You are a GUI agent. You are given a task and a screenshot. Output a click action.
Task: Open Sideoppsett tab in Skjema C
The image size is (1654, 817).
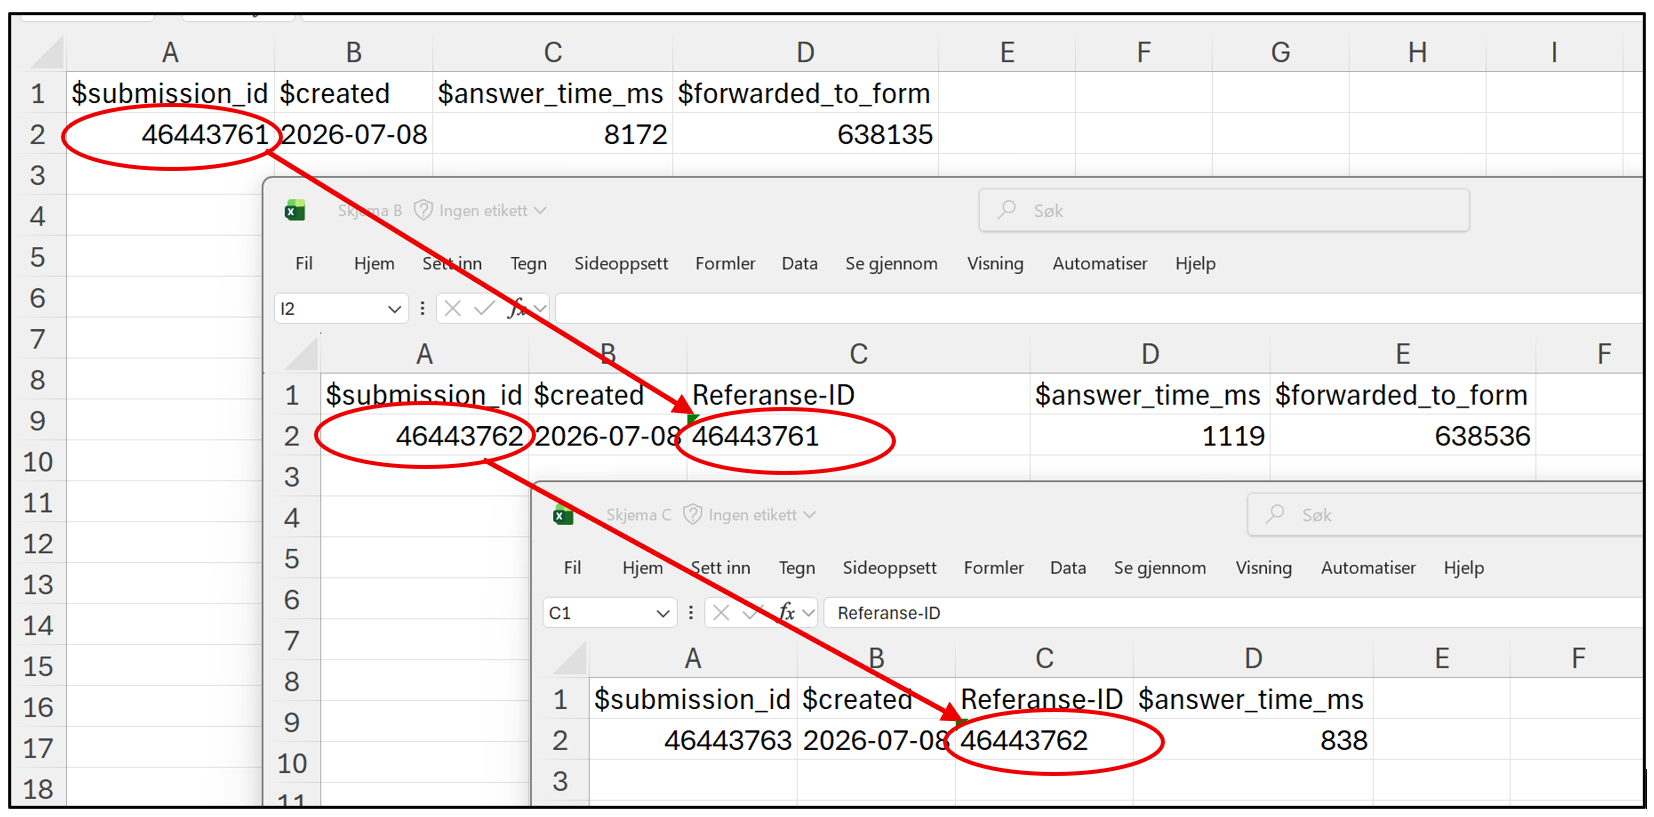[889, 567]
